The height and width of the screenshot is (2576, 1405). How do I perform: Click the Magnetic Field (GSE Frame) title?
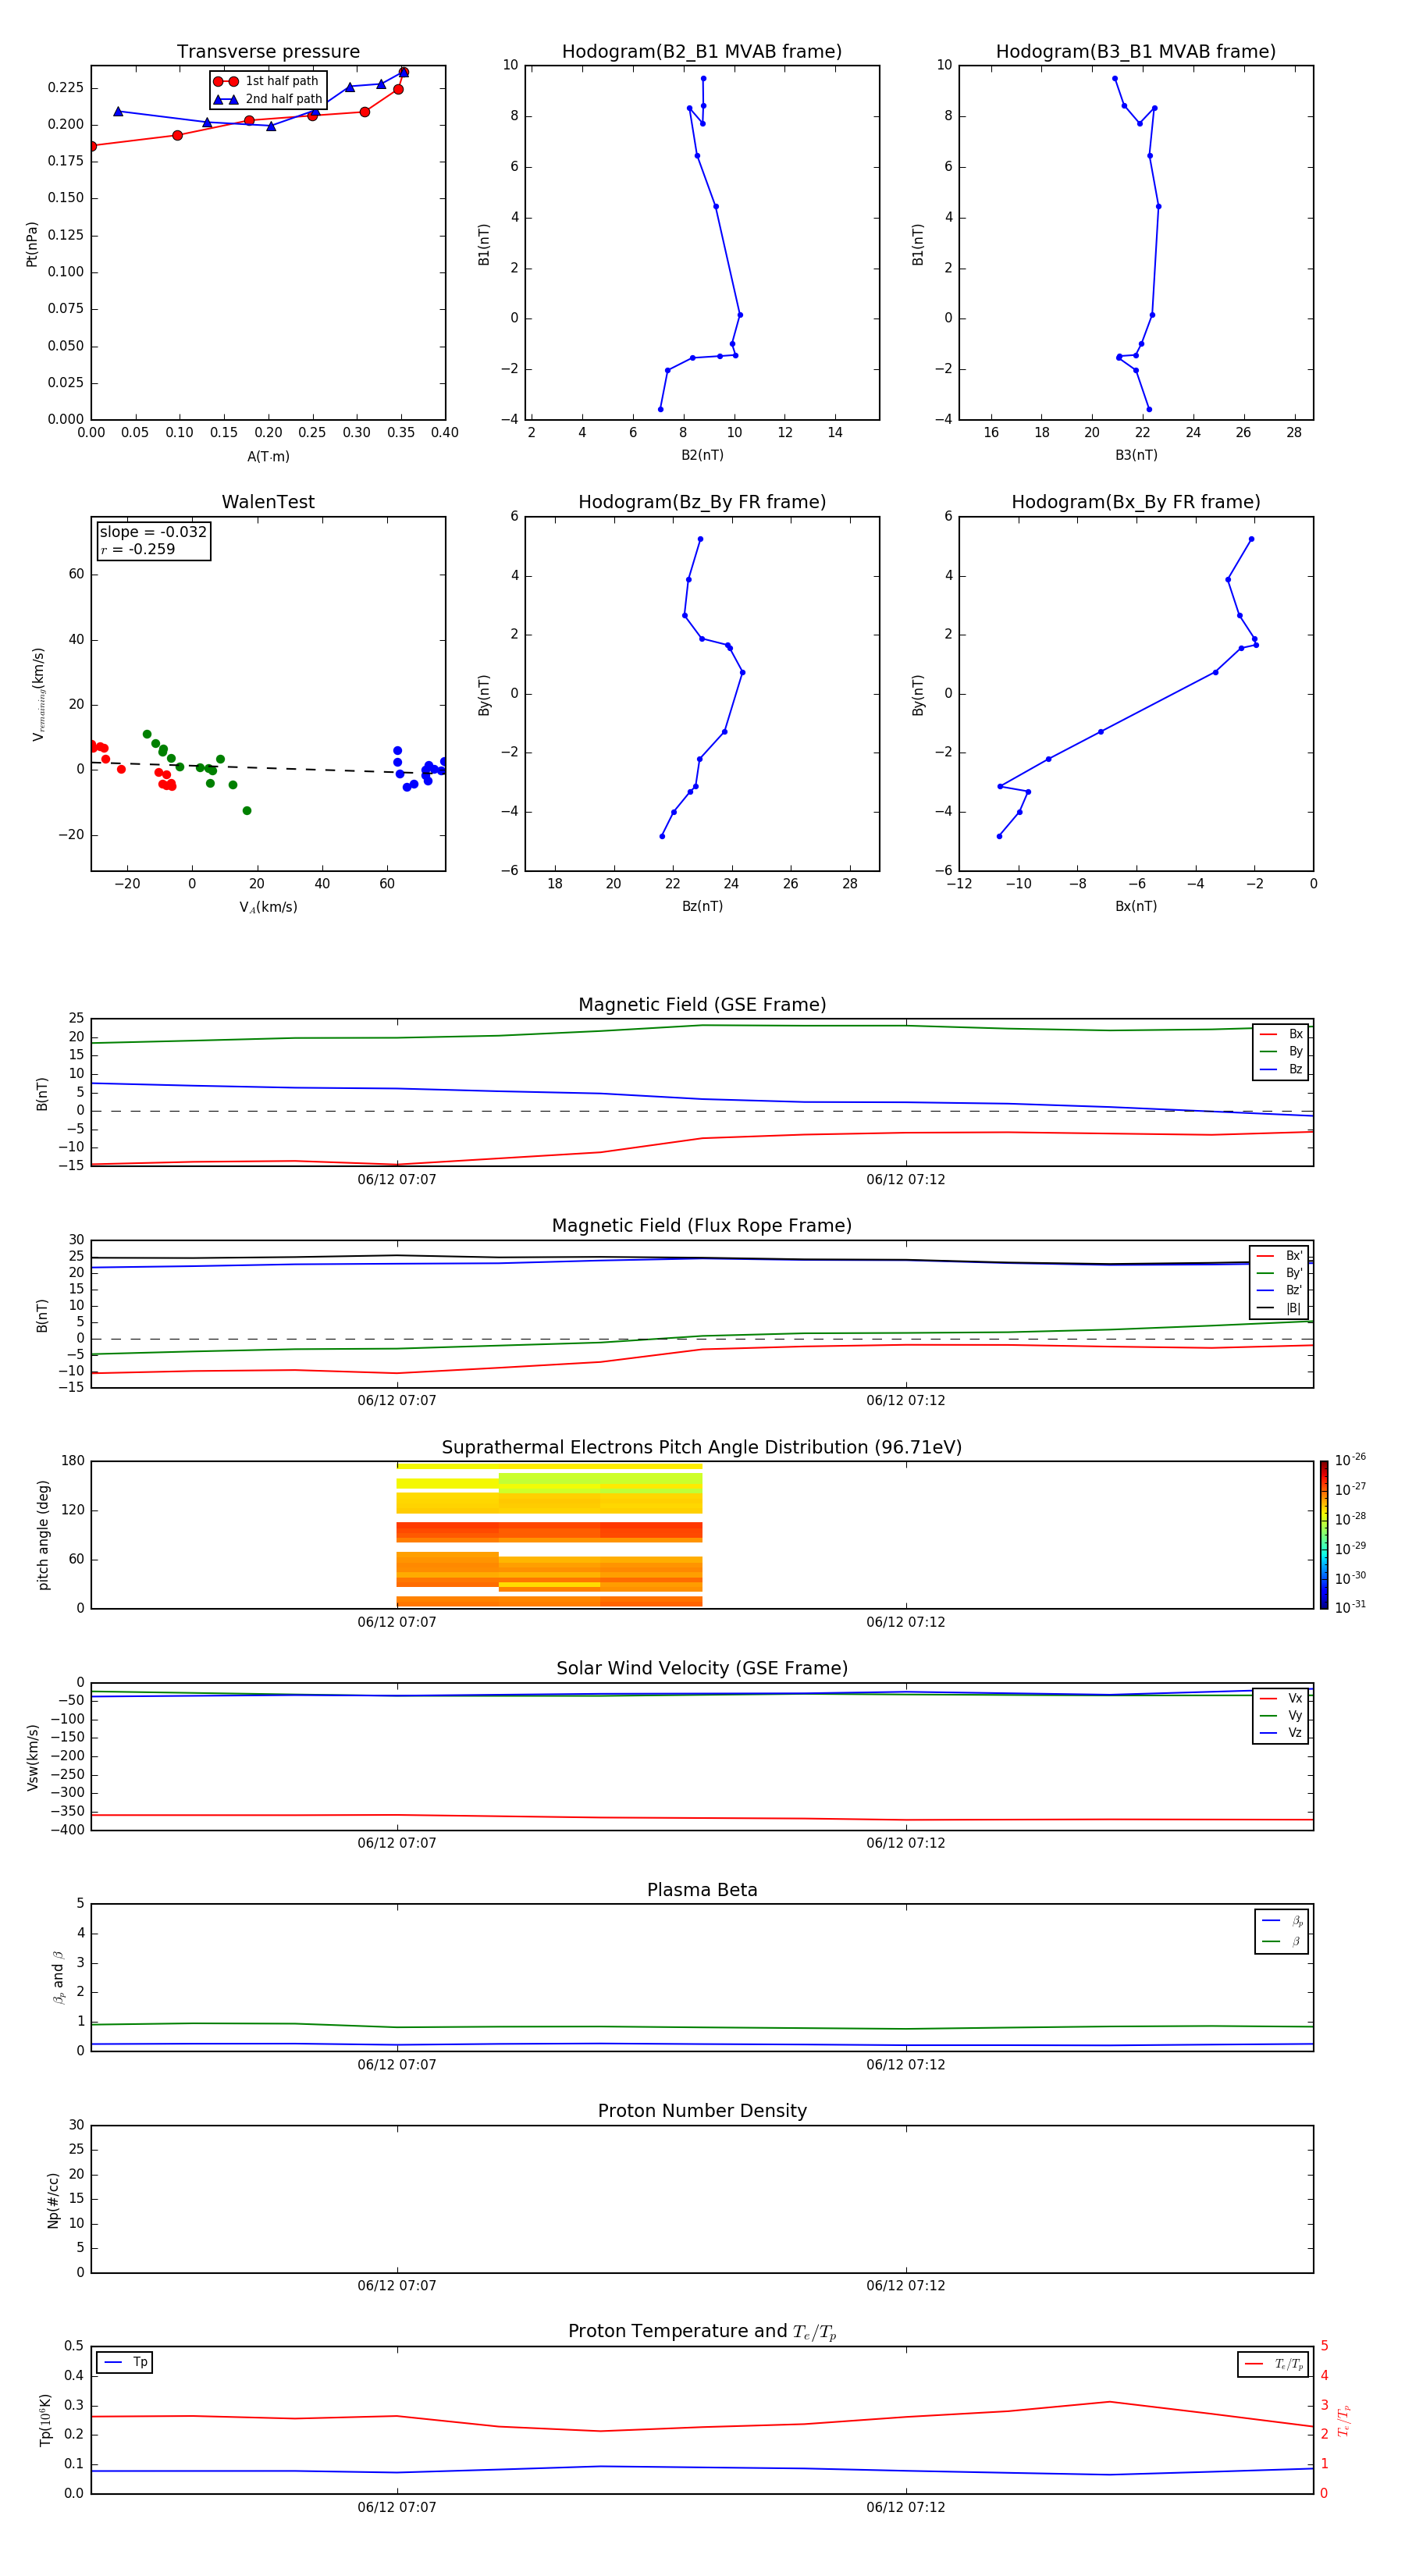point(702,1005)
